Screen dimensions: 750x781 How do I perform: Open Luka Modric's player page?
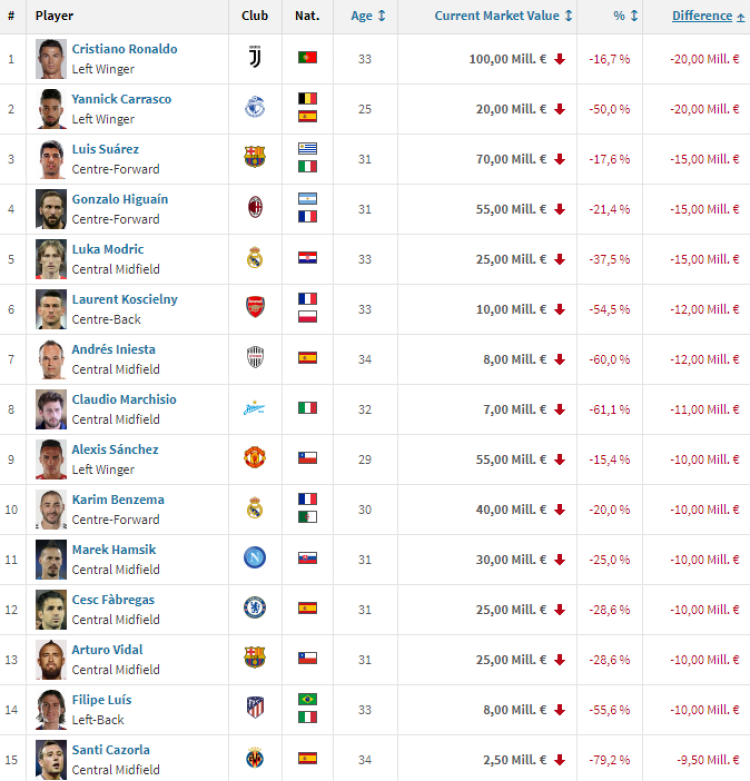(x=108, y=249)
